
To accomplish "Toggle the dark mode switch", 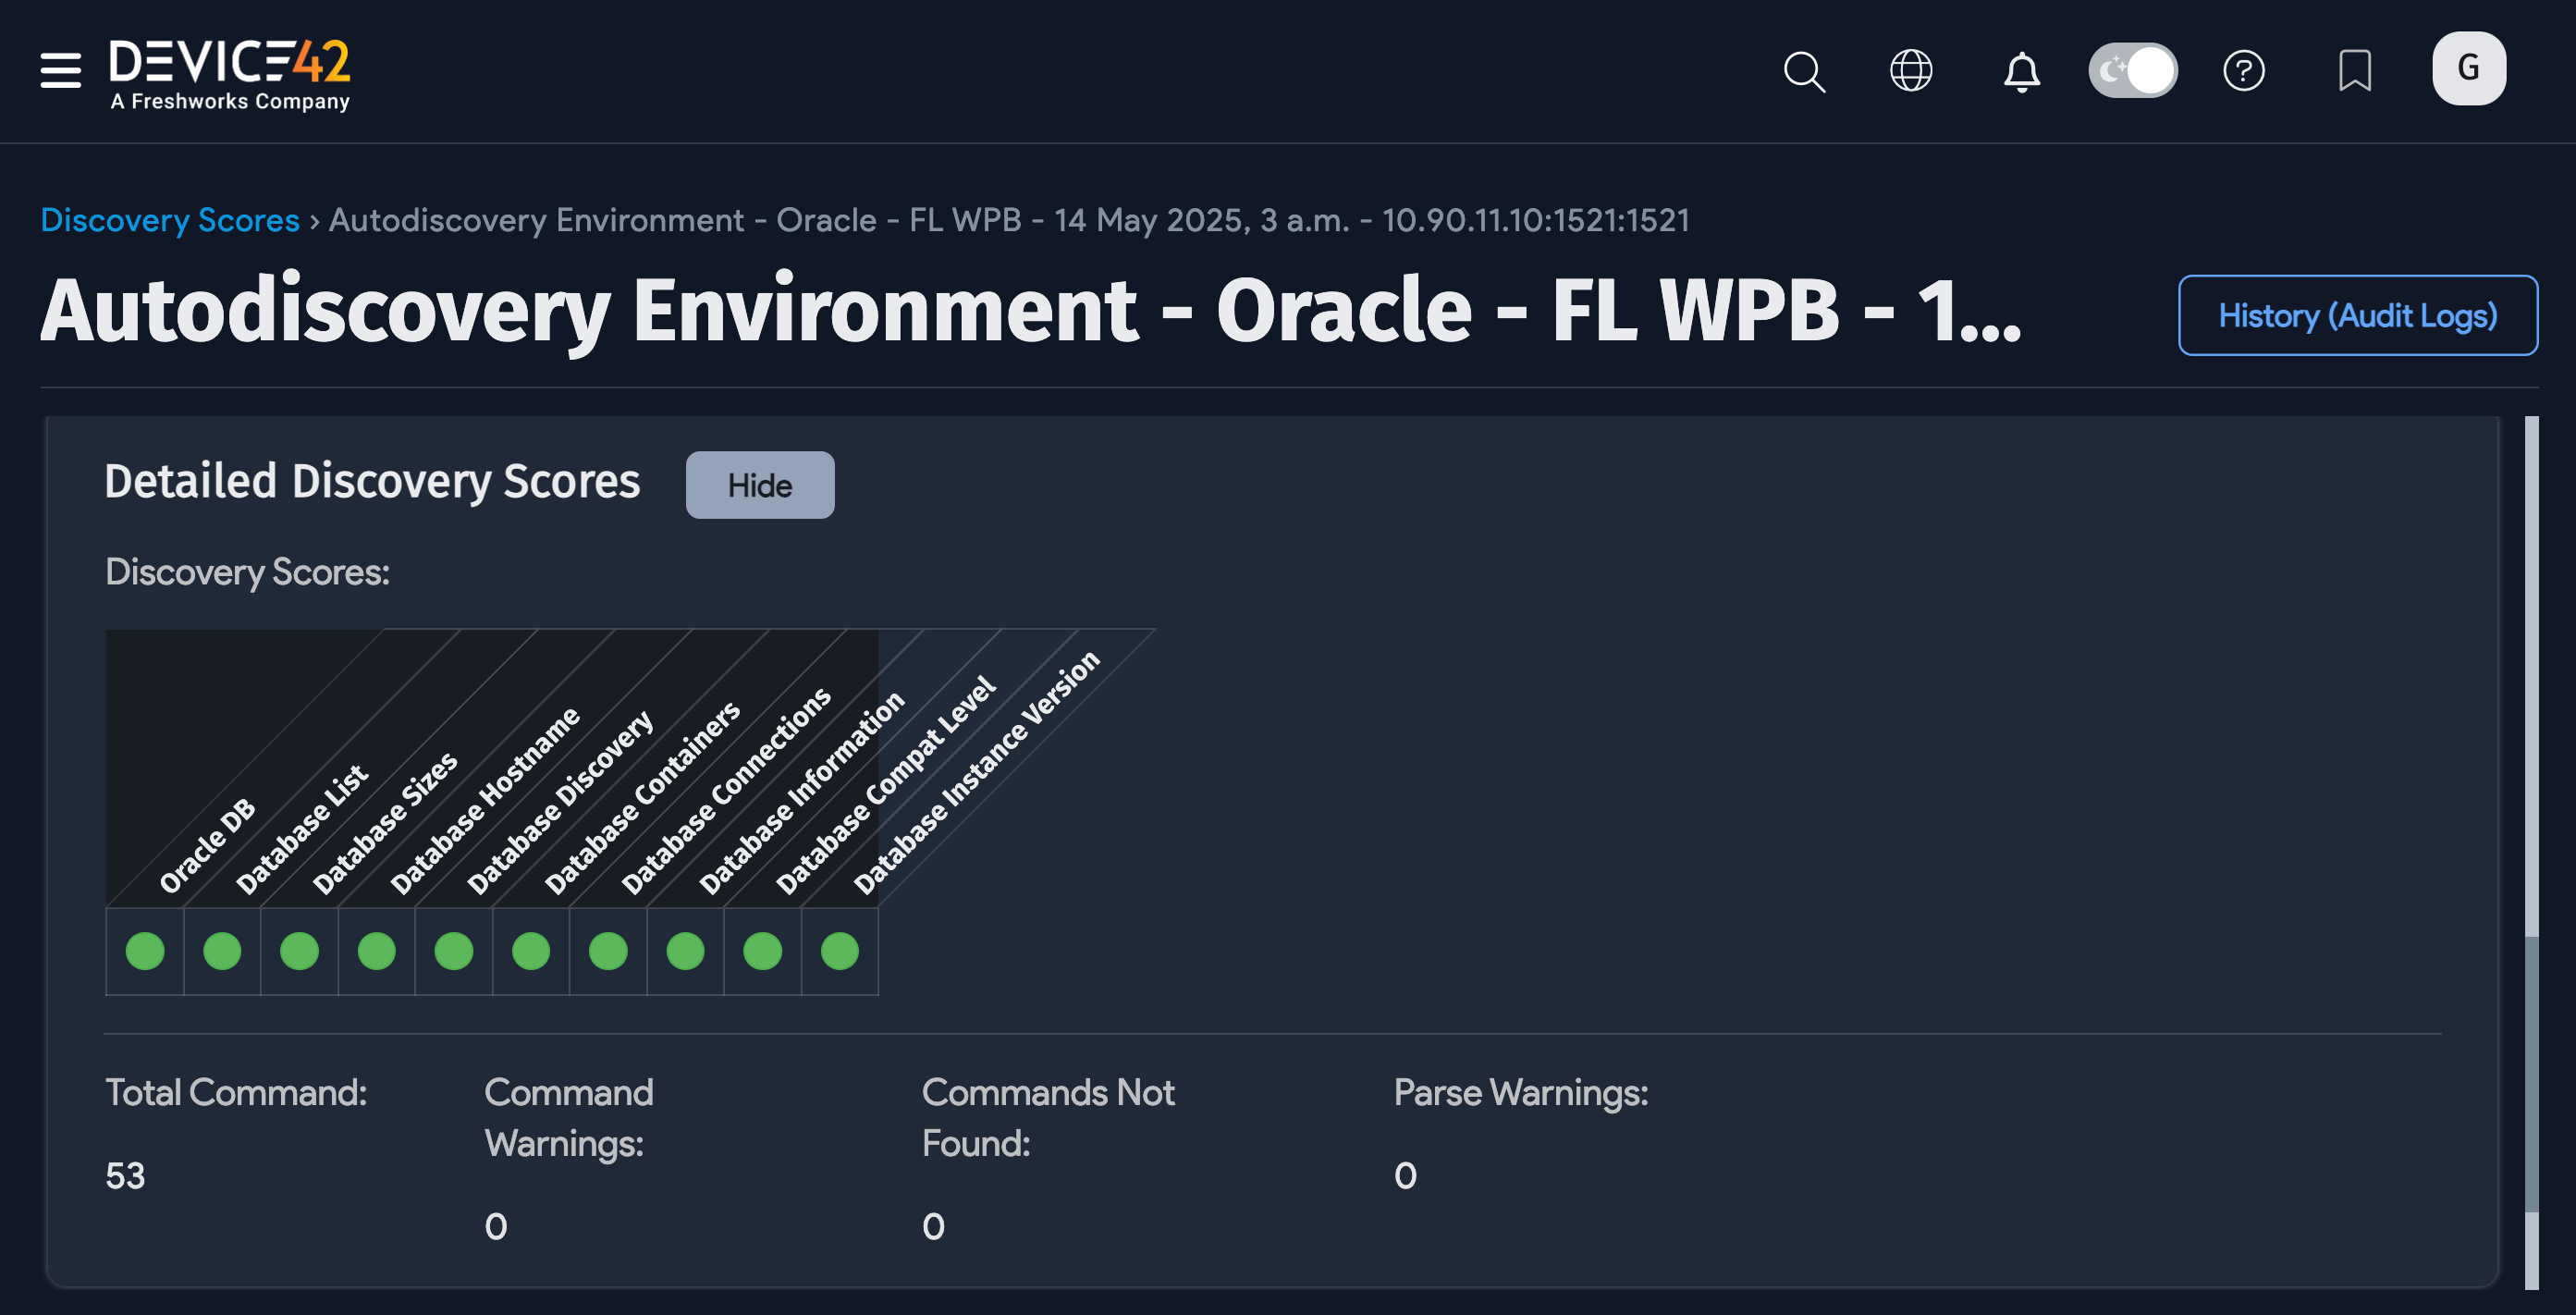I will coord(2132,69).
